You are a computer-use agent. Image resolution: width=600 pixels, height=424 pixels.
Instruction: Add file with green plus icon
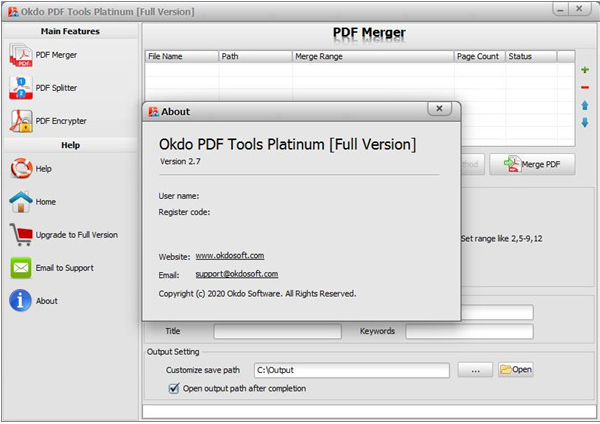click(x=585, y=70)
